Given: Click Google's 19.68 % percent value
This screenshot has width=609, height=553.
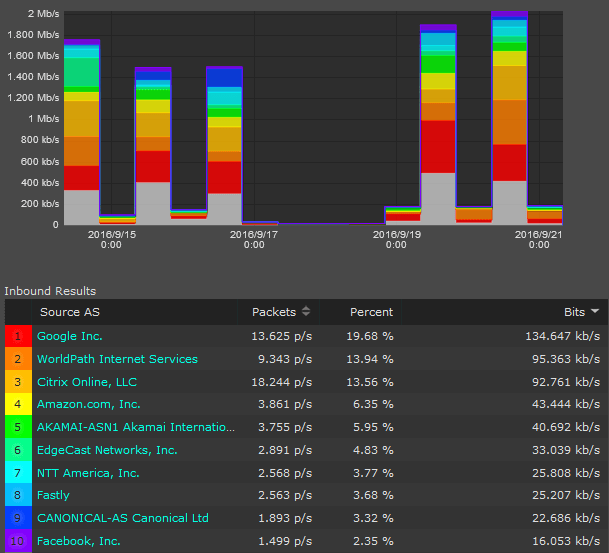Looking at the screenshot, I should [x=370, y=336].
